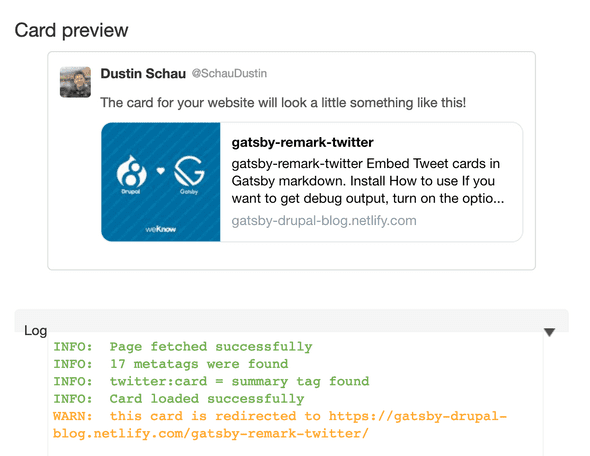
Task: Click the WARN redirected URL log message
Action: point(280,425)
